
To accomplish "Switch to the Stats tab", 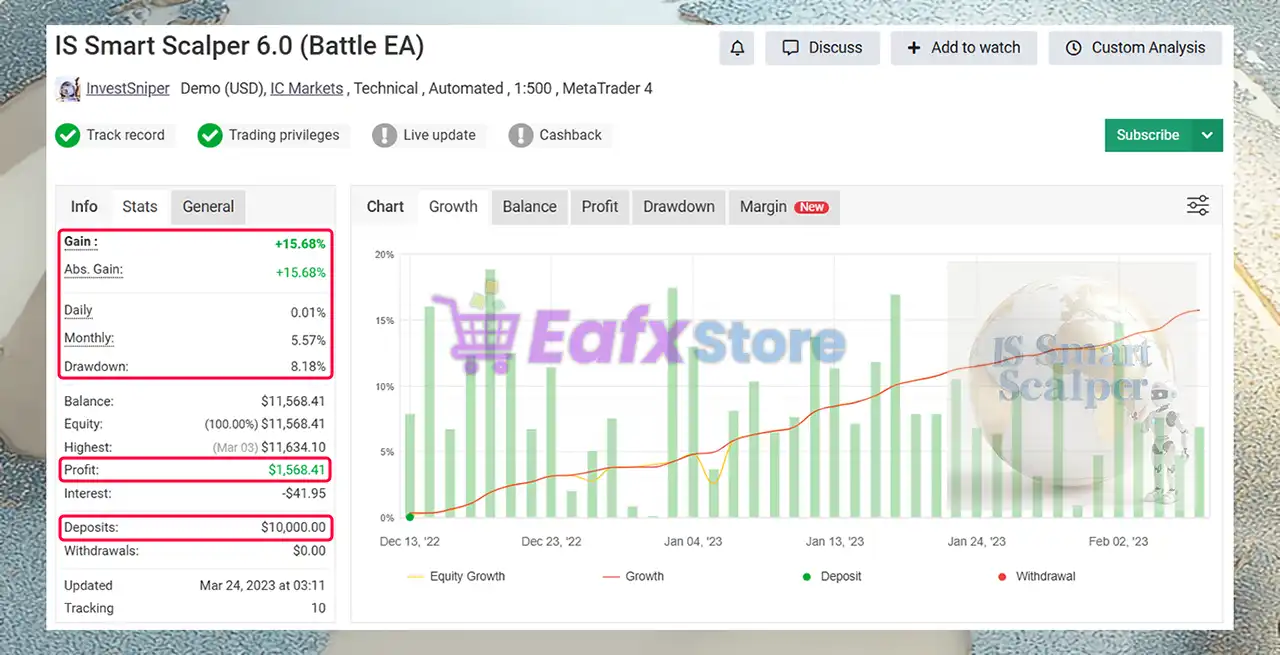I will [x=140, y=207].
